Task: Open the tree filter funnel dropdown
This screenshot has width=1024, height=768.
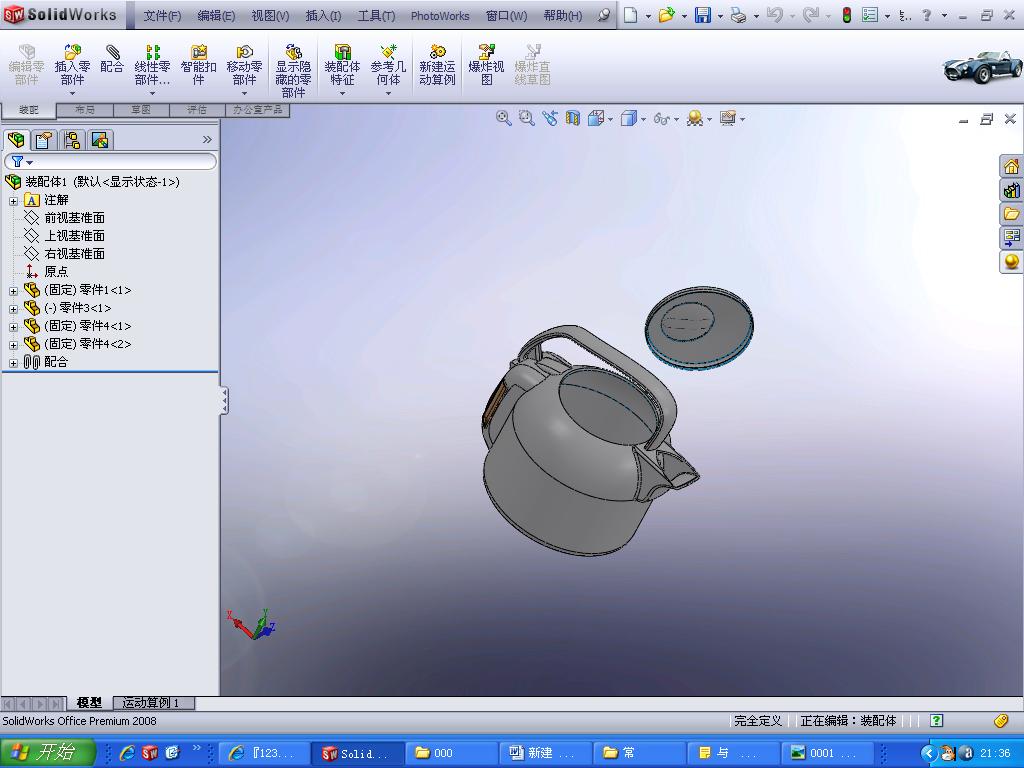Action: (22, 161)
